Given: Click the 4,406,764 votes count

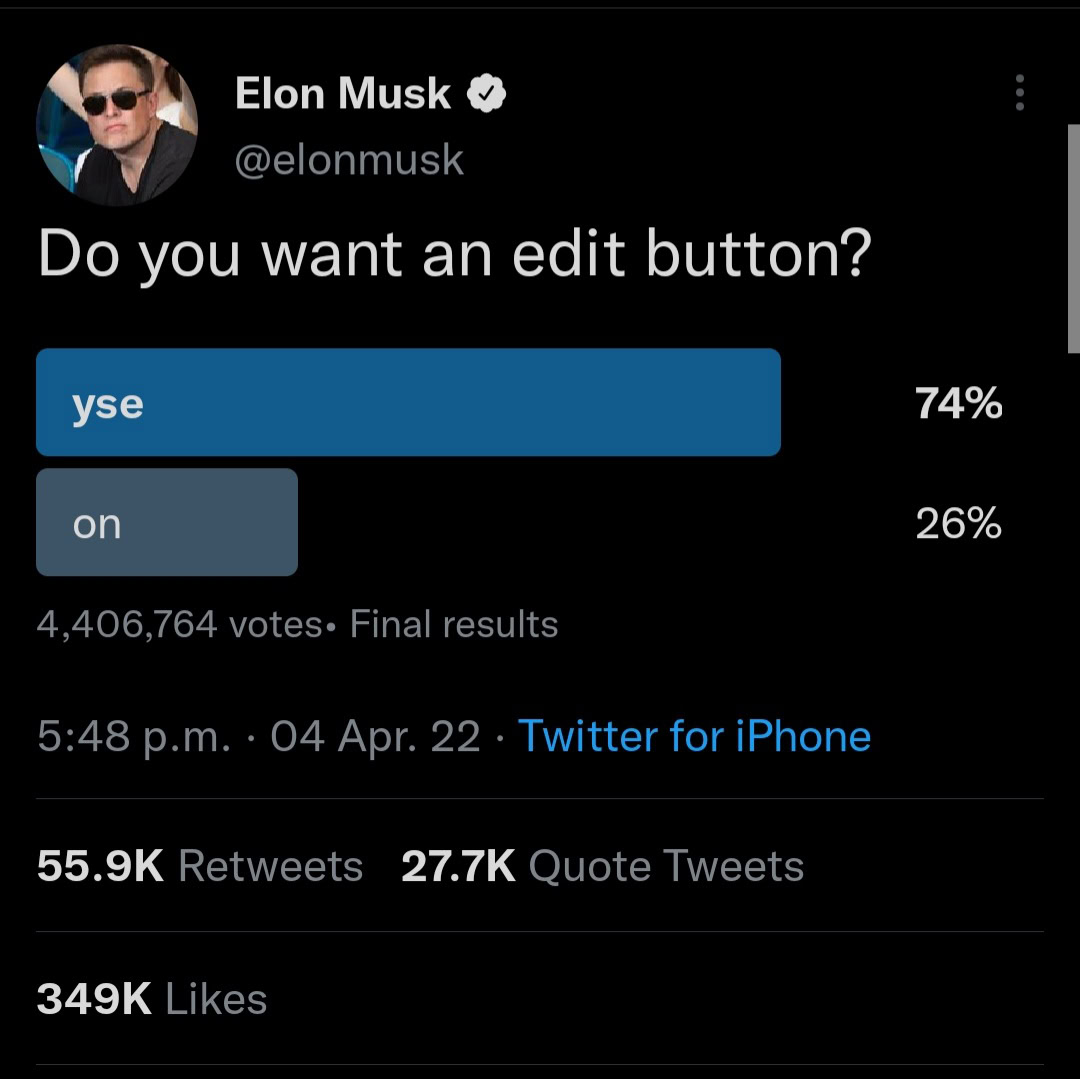Looking at the screenshot, I should click(178, 624).
